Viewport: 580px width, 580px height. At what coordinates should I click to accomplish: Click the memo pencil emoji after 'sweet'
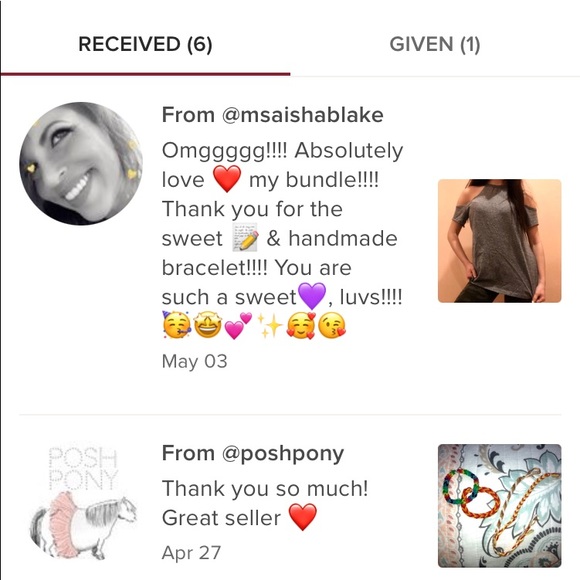tap(245, 237)
